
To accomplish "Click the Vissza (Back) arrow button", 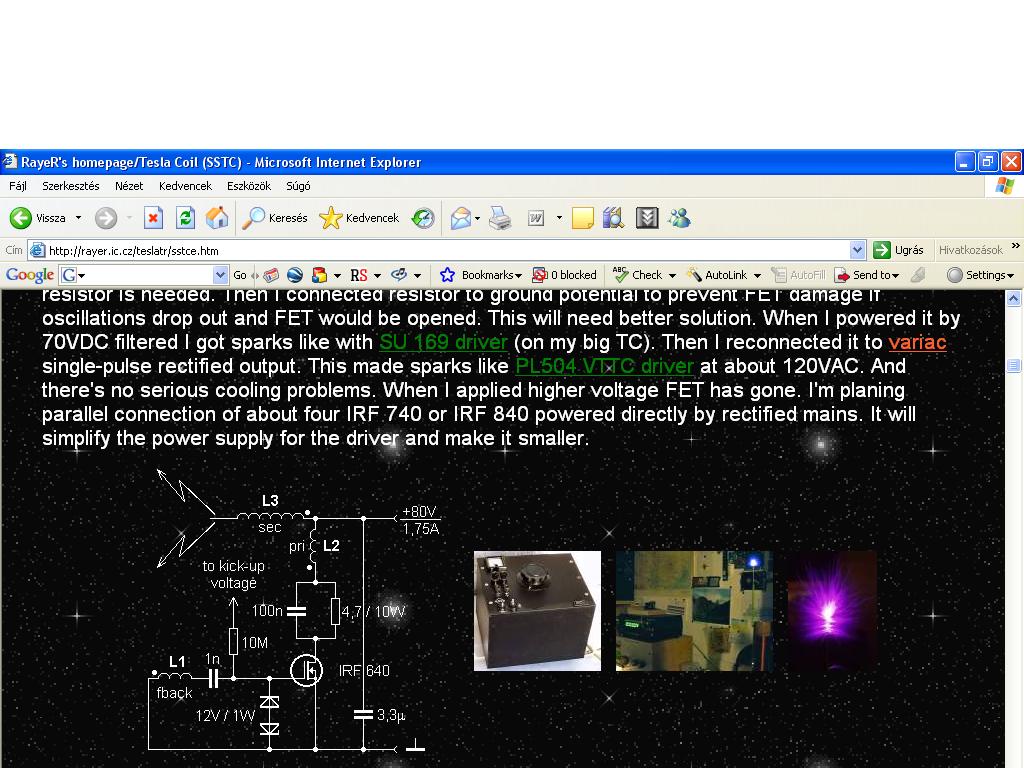I will point(38,218).
